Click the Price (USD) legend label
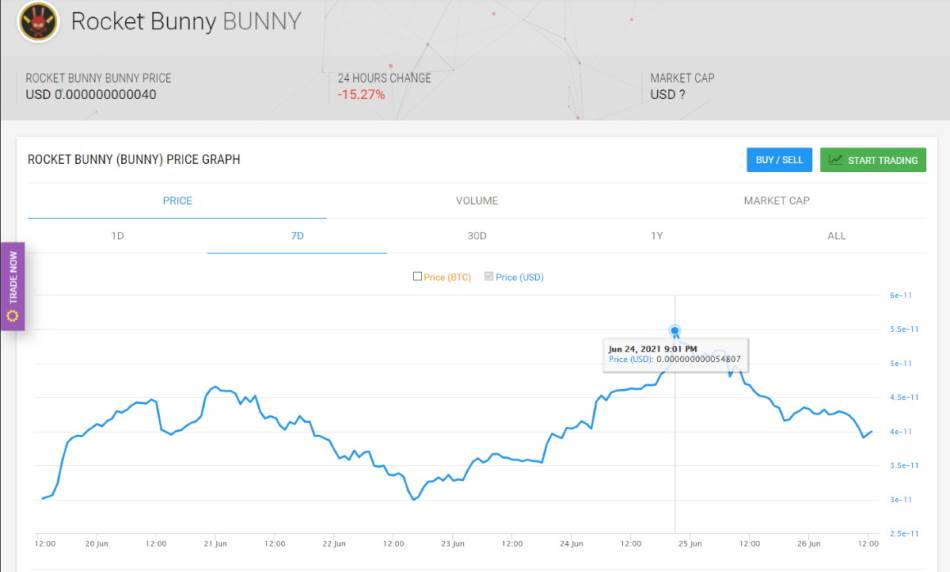Viewport: 950px width, 572px height. click(519, 277)
